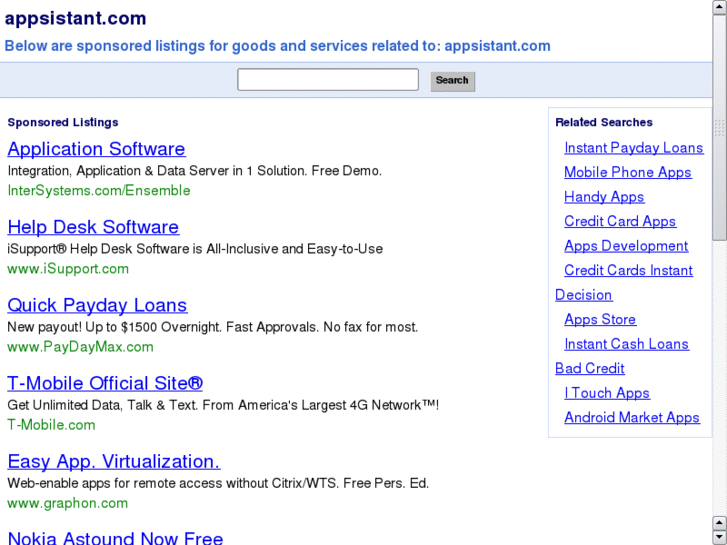Click 'iSupport® Help Desk Software' description text
This screenshot has width=727, height=545.
[195, 249]
